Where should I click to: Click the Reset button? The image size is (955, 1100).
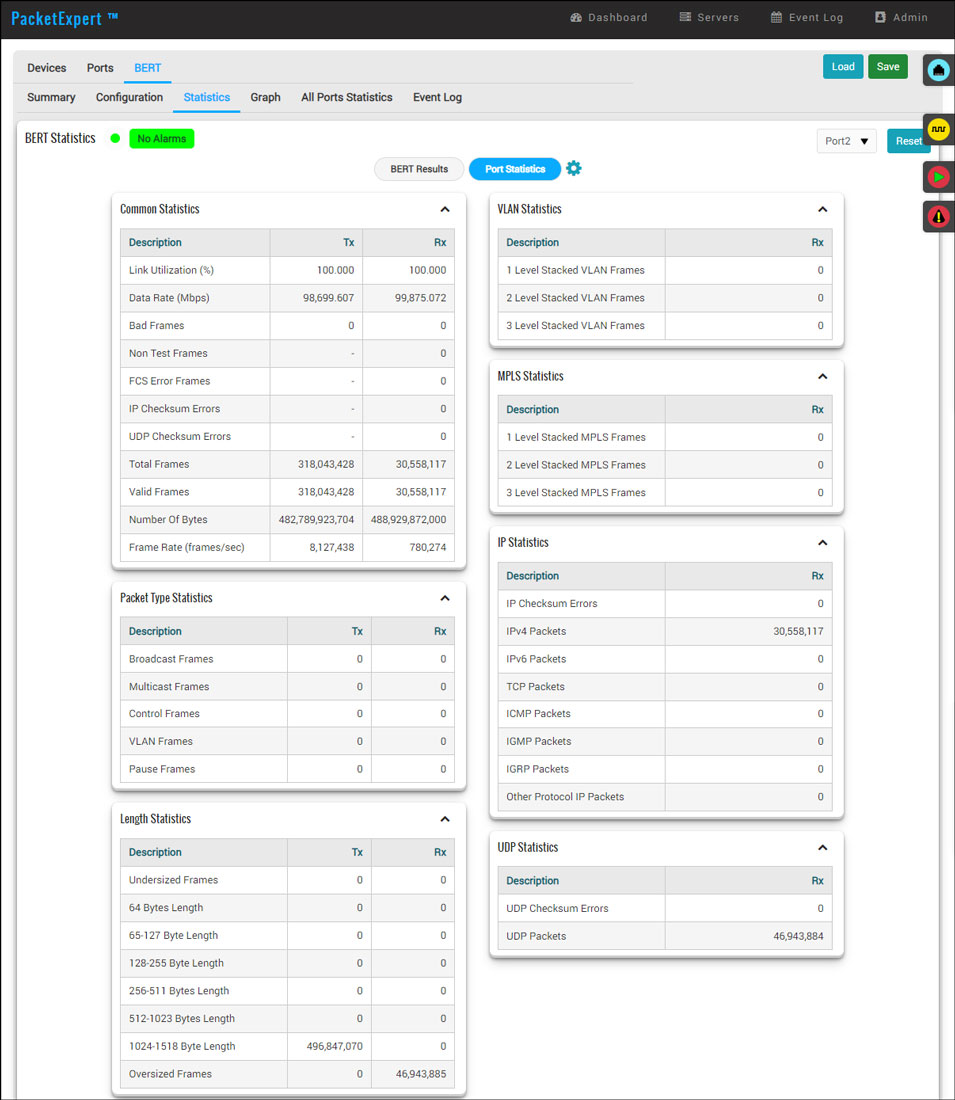point(908,141)
